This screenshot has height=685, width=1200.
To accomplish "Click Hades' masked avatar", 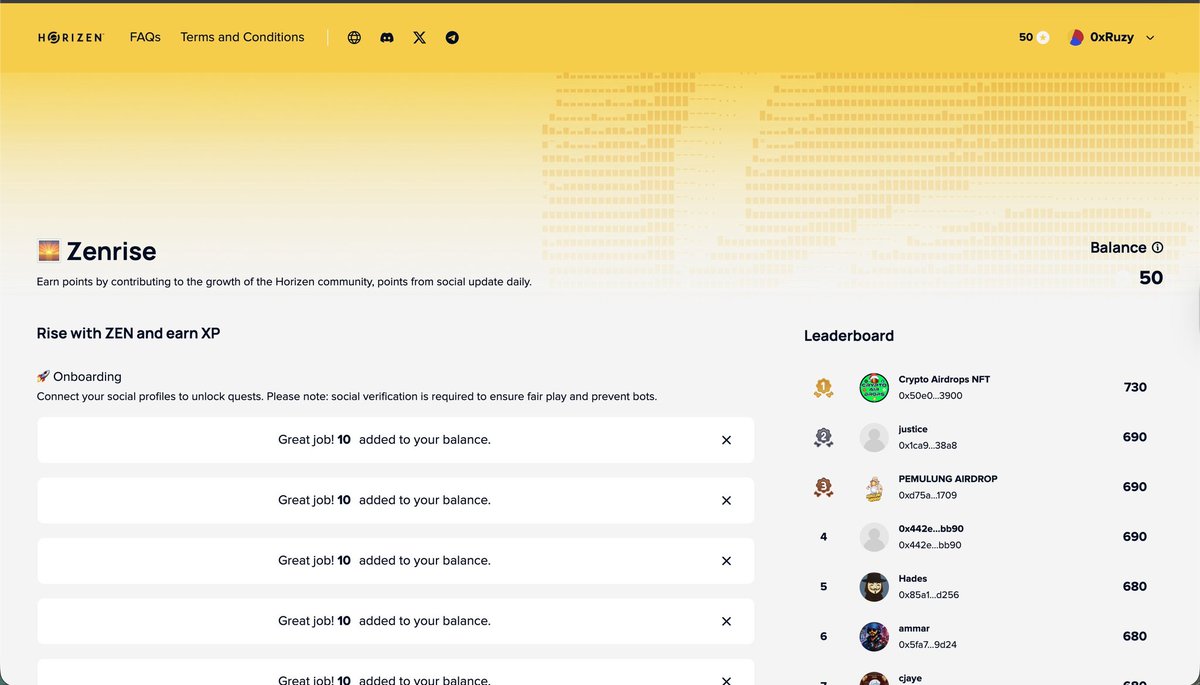I will [874, 587].
